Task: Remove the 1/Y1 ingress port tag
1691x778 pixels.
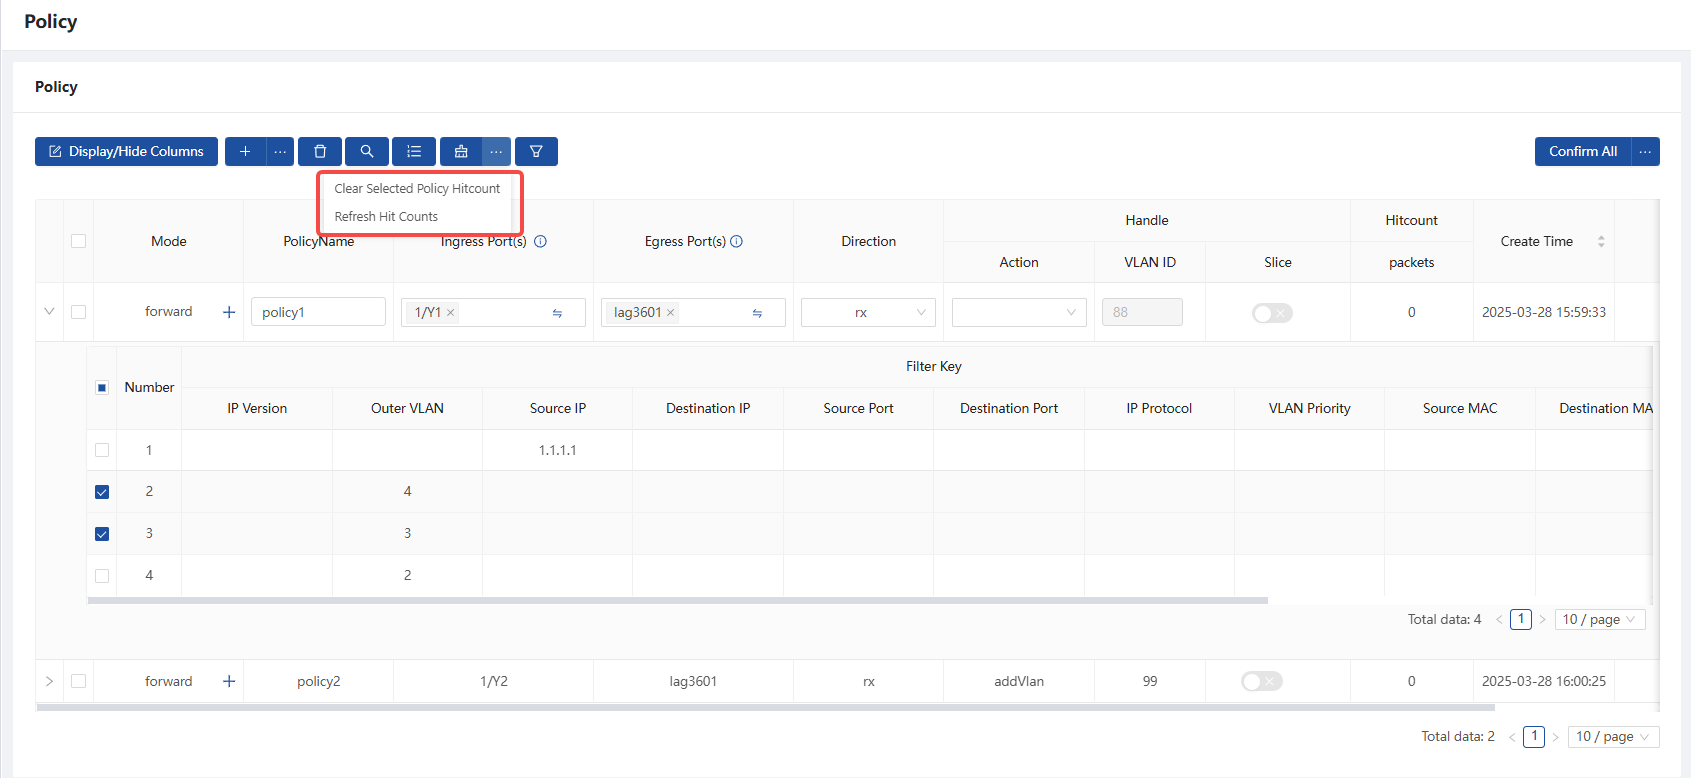Action: coord(451,313)
